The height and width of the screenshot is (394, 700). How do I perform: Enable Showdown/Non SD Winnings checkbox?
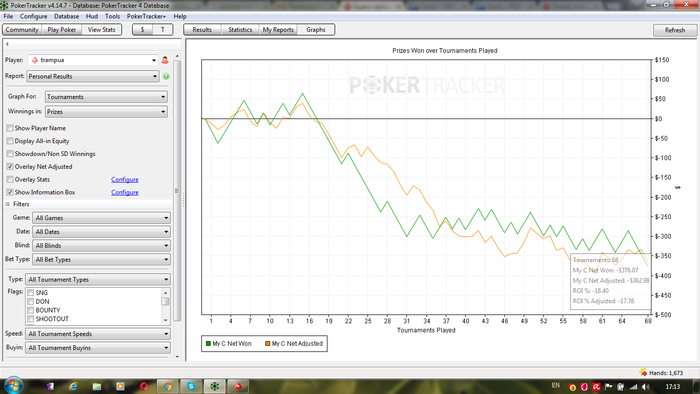tap(10, 154)
